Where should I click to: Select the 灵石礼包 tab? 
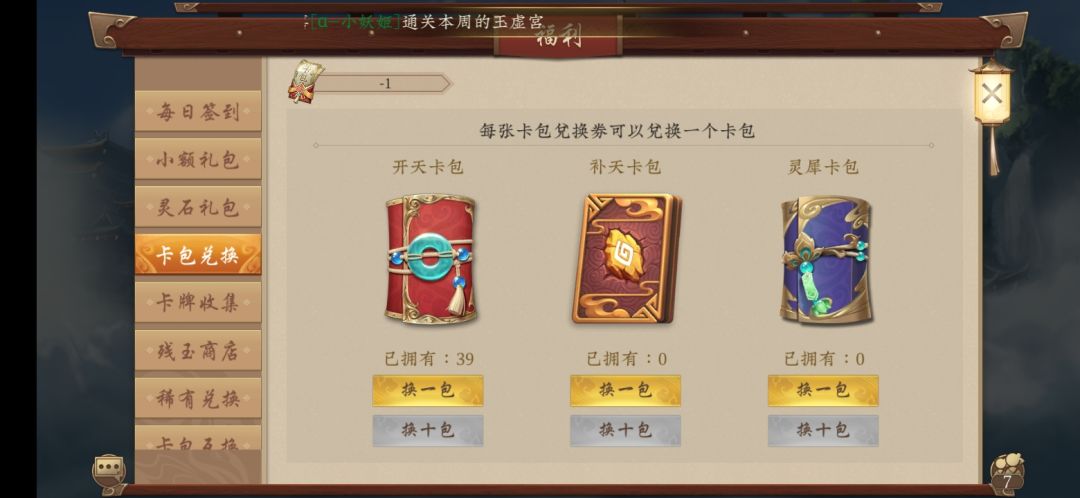pos(198,207)
